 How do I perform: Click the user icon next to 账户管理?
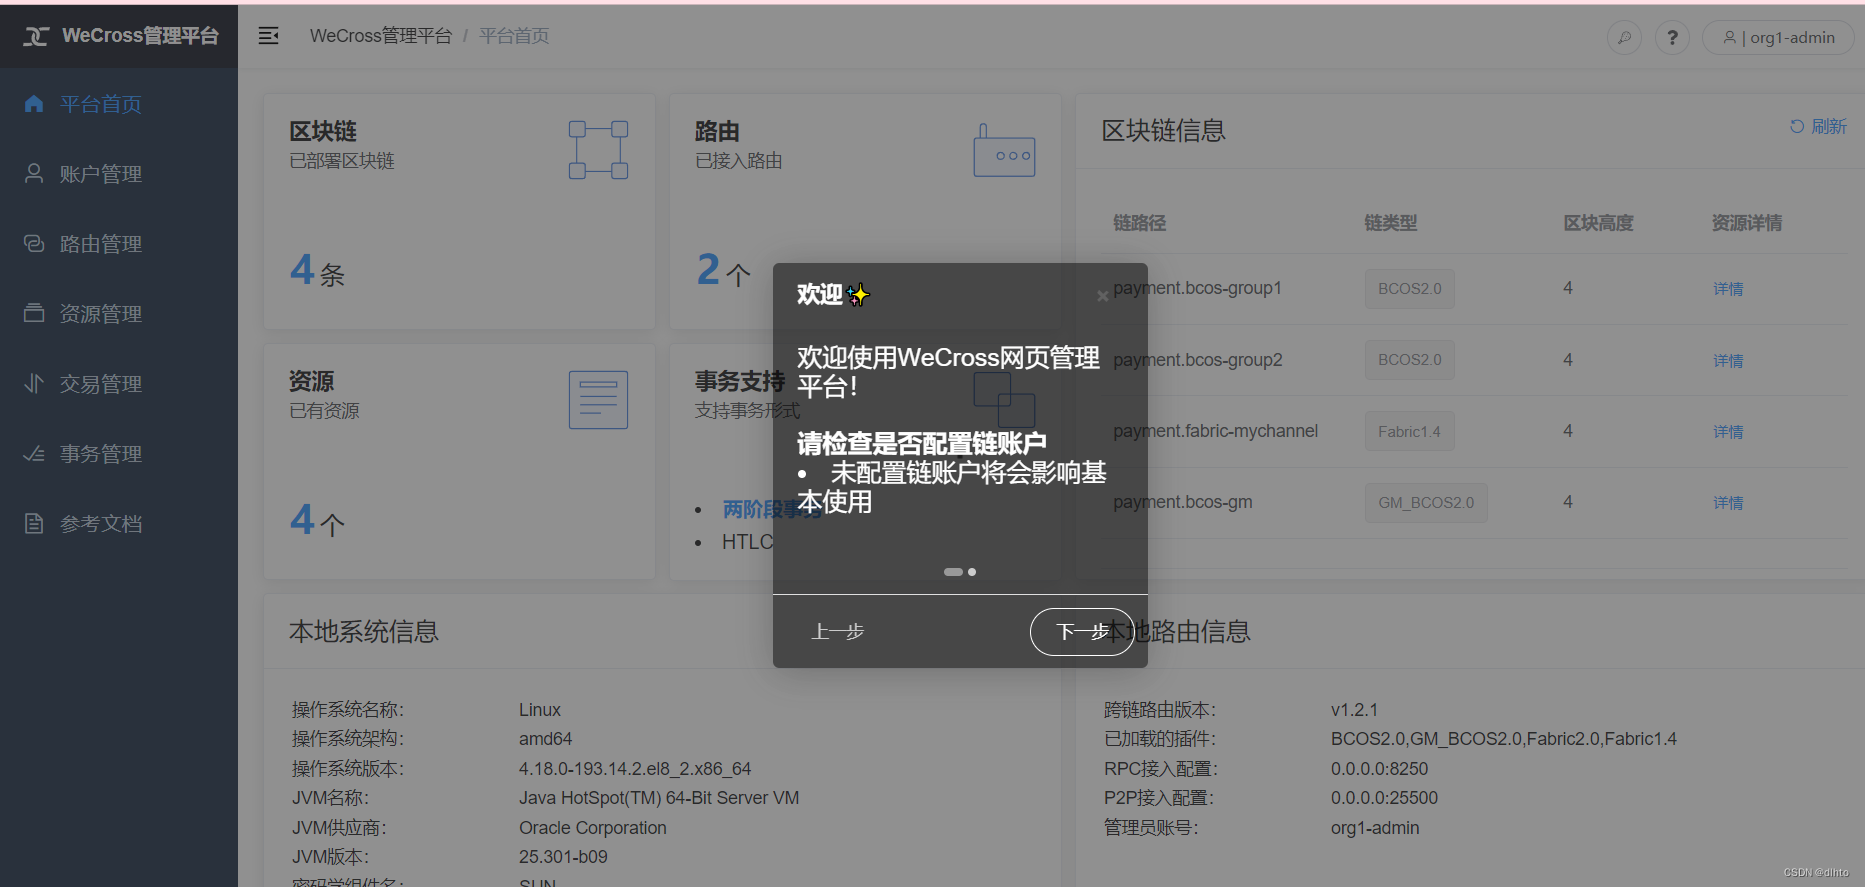(x=34, y=174)
